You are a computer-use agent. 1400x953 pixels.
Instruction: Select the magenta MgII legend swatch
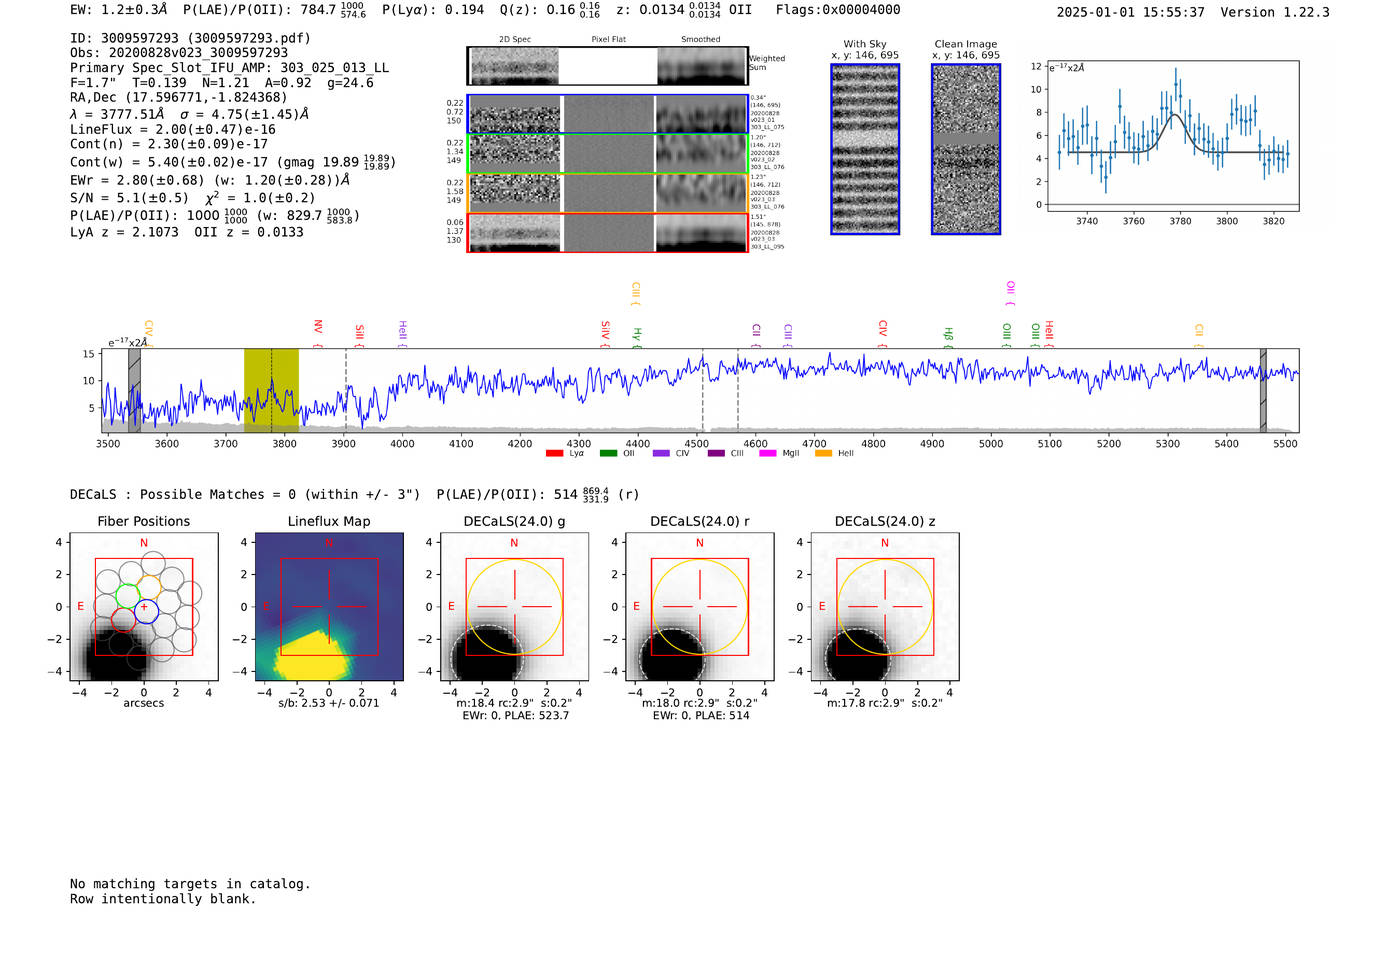[x=768, y=454]
